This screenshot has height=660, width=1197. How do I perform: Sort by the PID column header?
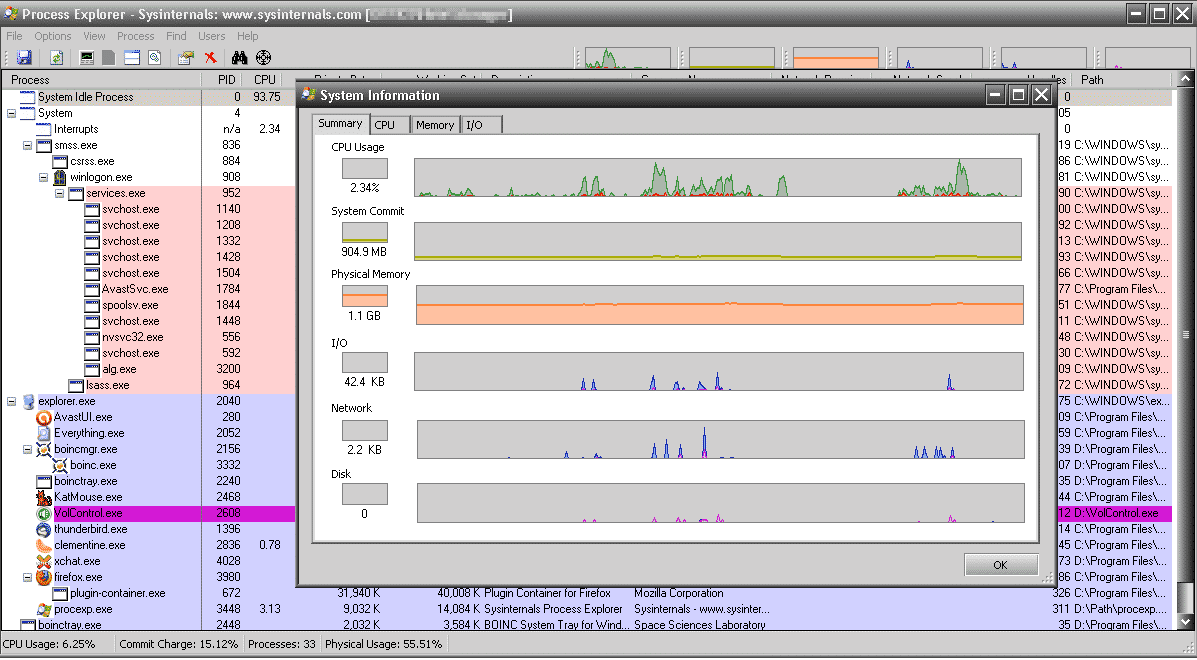(x=224, y=80)
